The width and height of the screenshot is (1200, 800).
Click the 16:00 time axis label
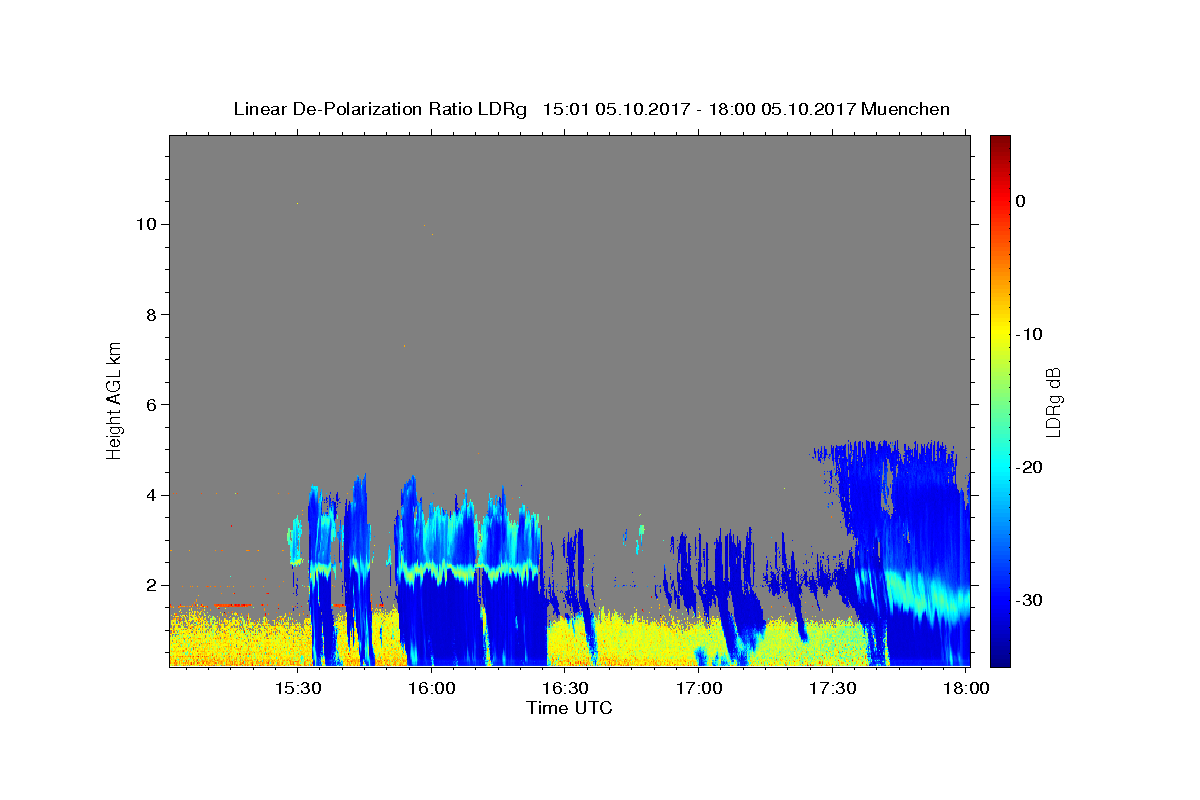(432, 688)
